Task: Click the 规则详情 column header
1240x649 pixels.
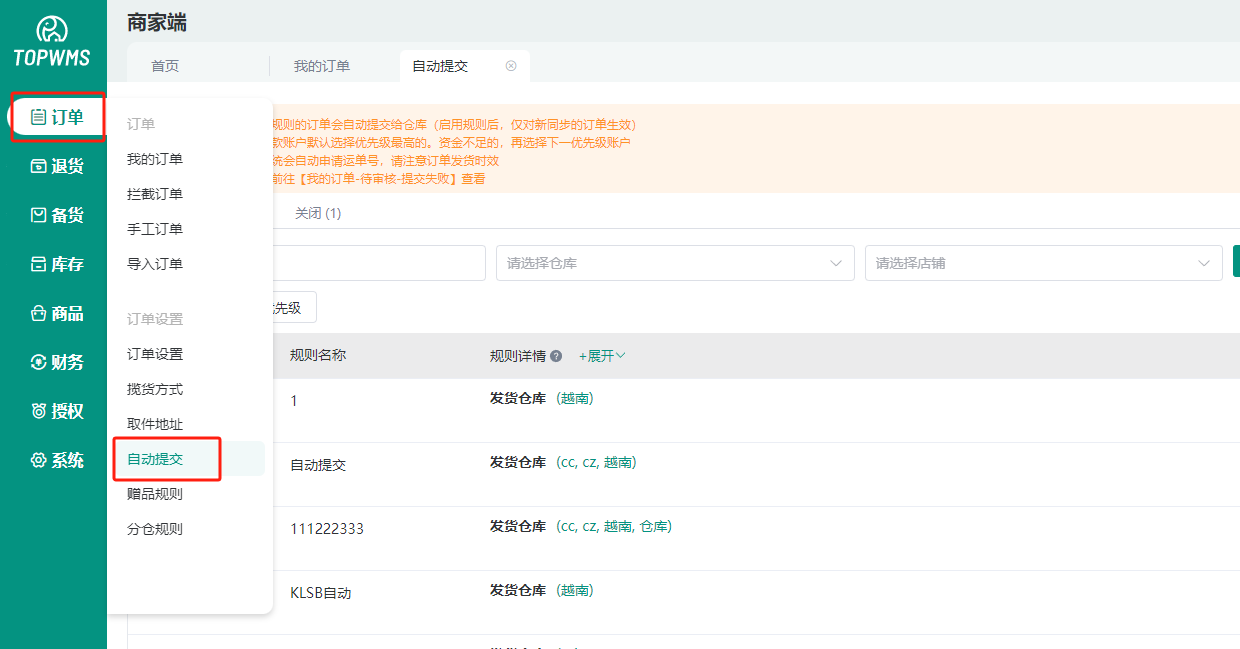Action: (x=517, y=356)
